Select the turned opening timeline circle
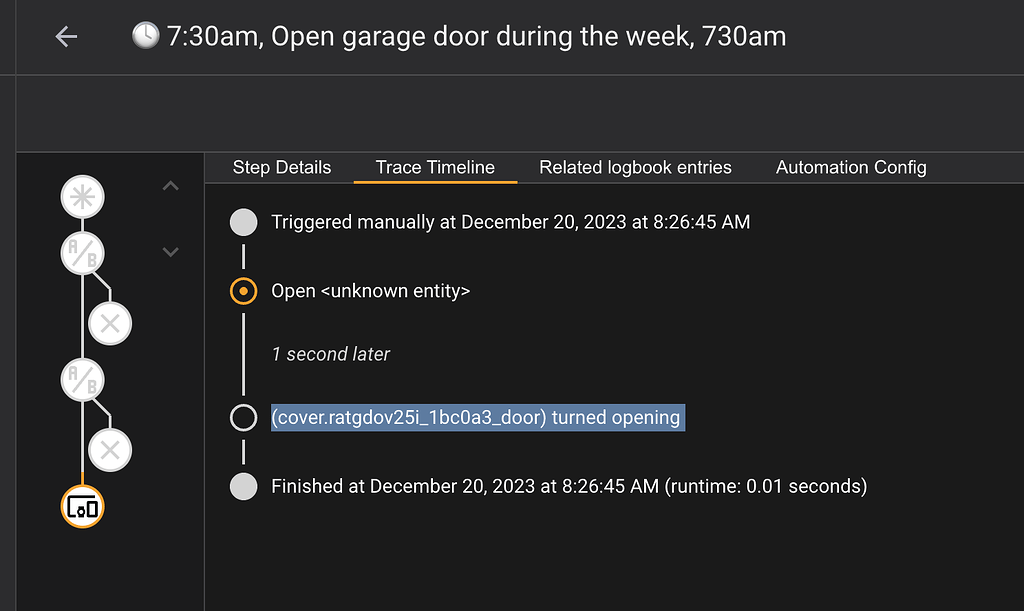Screen dimensions: 1024x611 (243, 417)
